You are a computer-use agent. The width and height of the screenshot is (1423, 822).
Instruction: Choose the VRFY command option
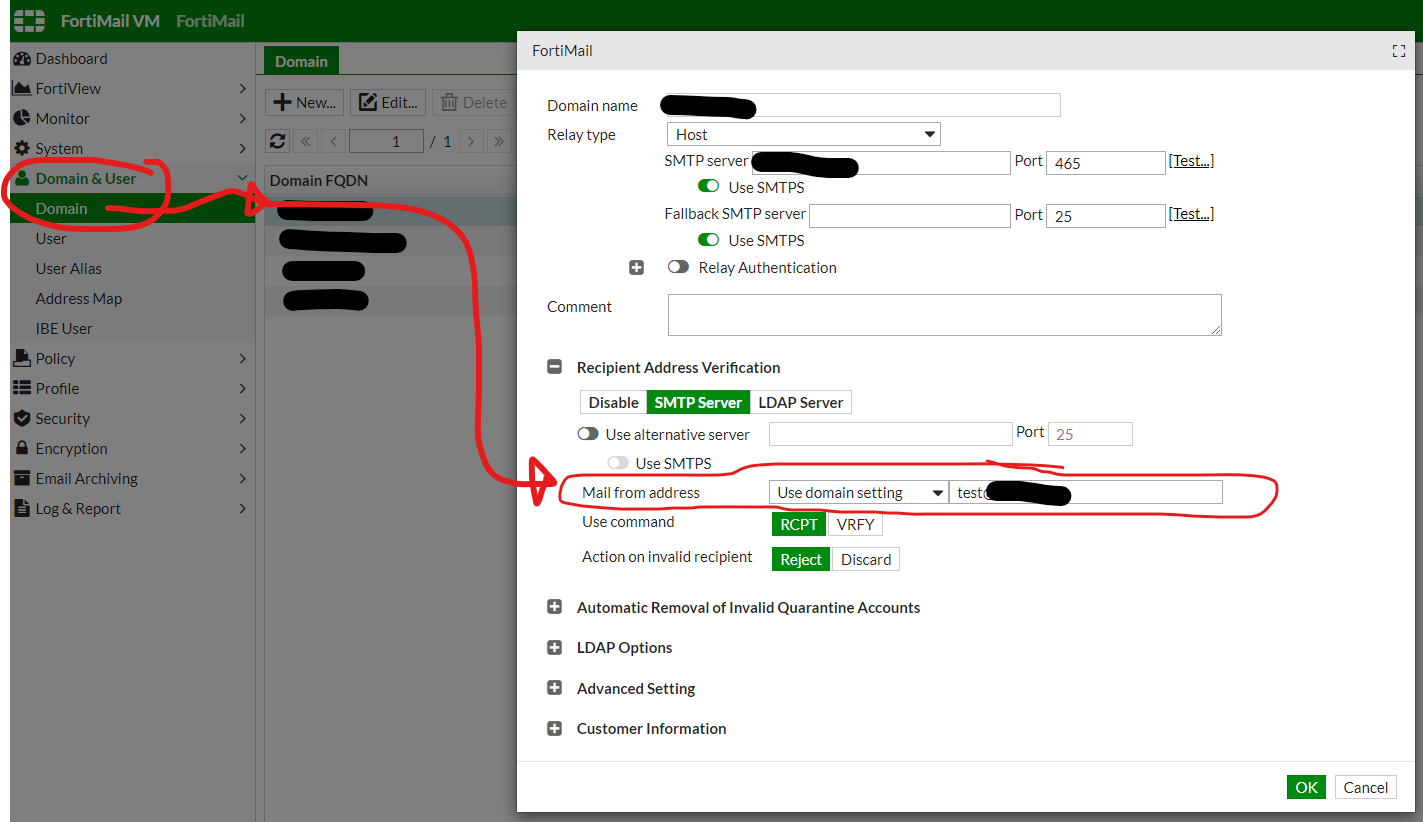point(855,525)
